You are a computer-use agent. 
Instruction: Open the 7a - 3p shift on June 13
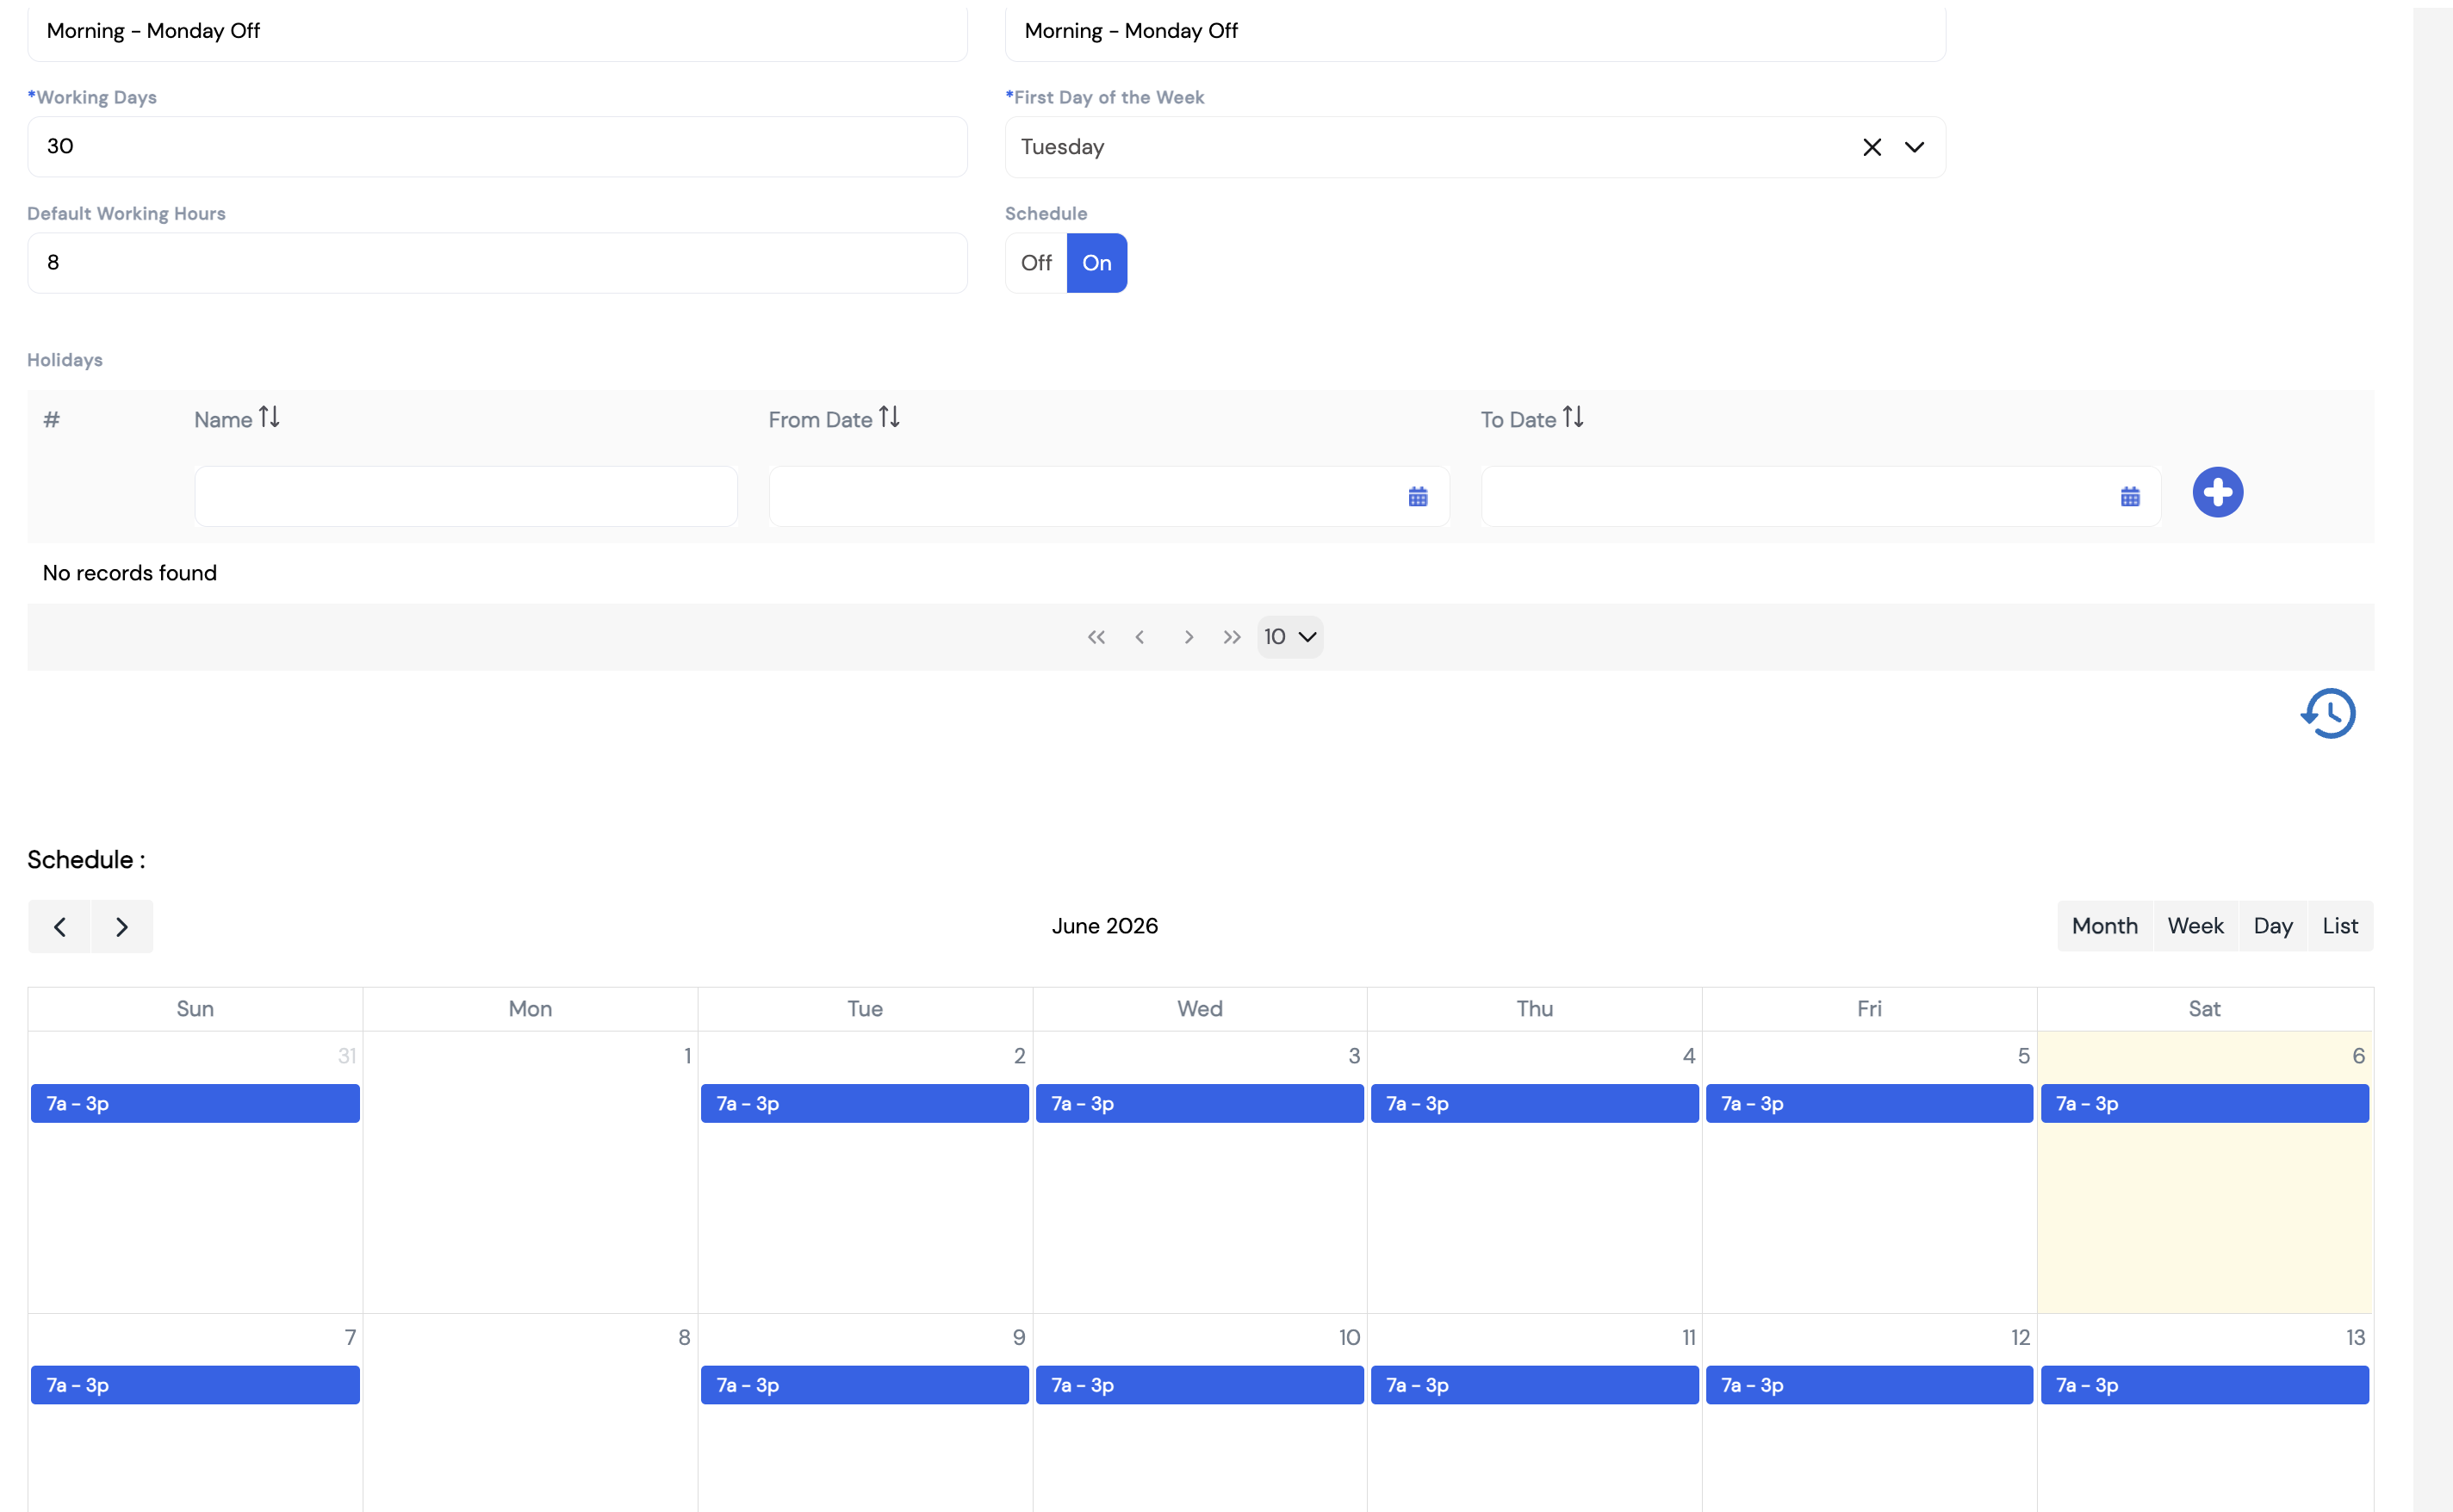click(x=2204, y=1385)
